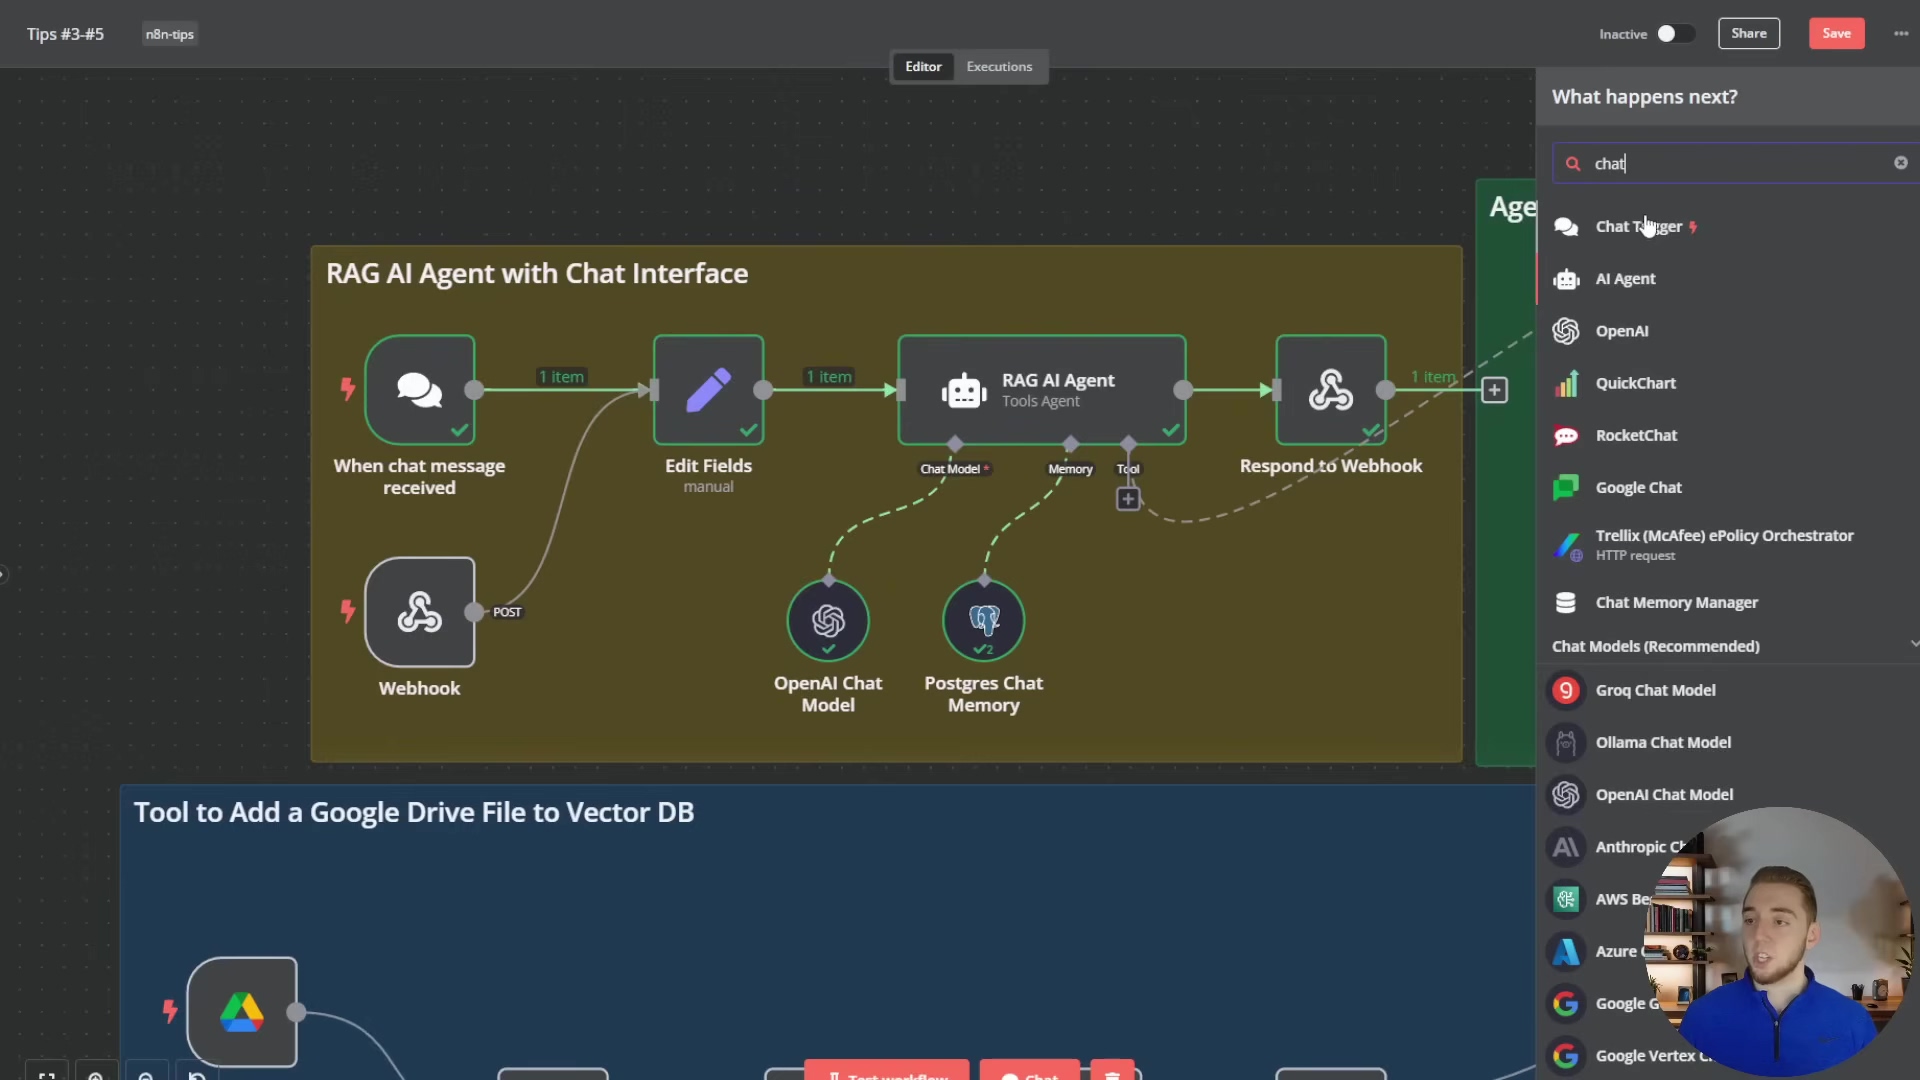The width and height of the screenshot is (1920, 1080).
Task: Select the Postgres Chat Memory node
Action: (x=984, y=621)
